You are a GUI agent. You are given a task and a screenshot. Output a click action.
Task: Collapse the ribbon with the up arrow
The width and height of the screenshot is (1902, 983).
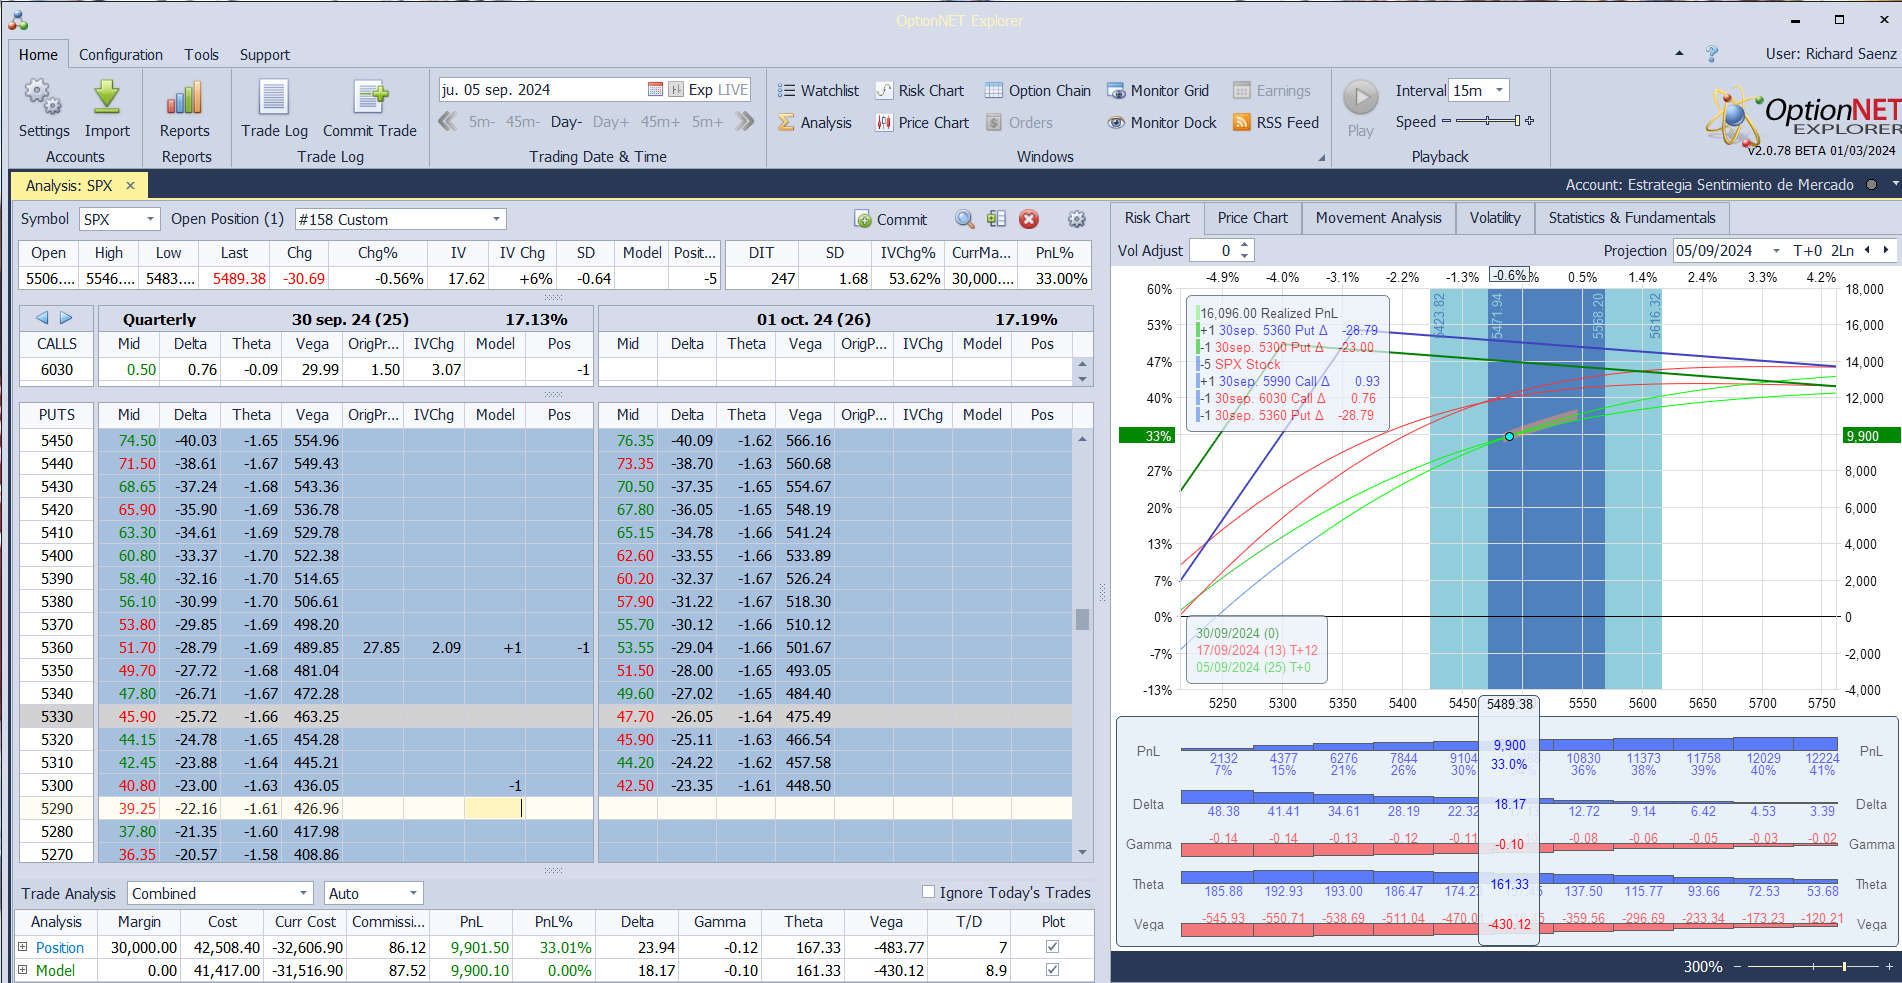[1679, 54]
